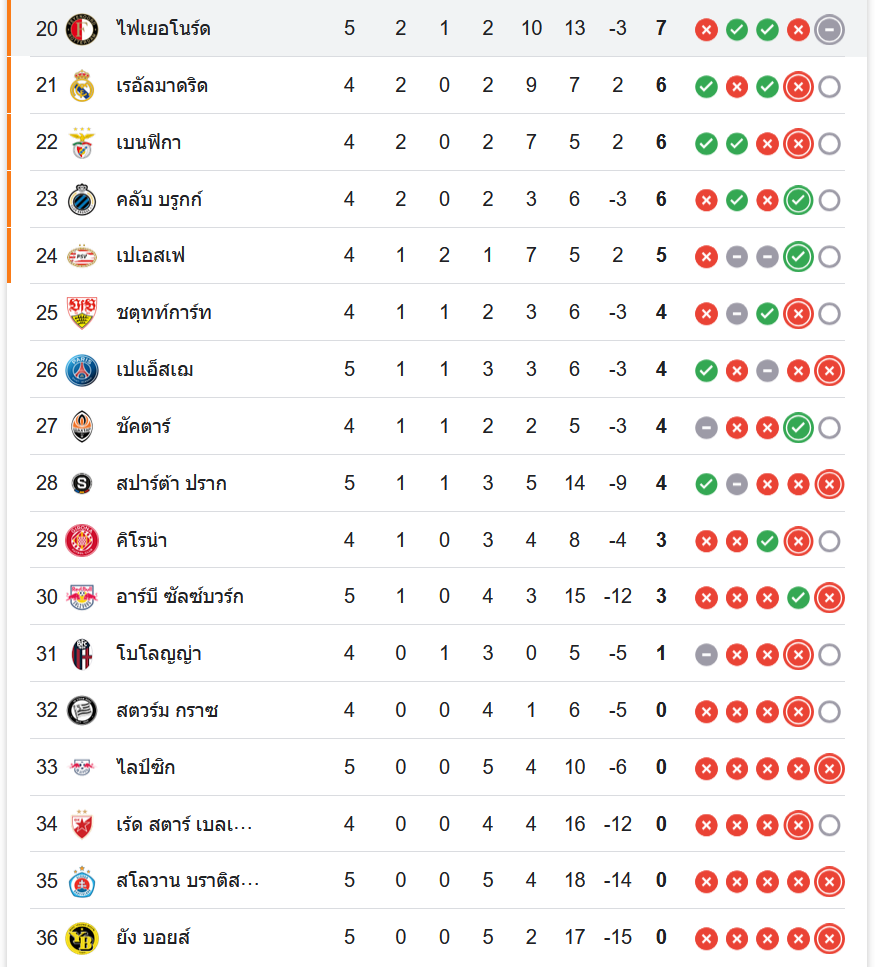Click Real Madrid's empty upcoming match circle
Viewport: 875px width, 967px height.
pyautogui.click(x=829, y=87)
